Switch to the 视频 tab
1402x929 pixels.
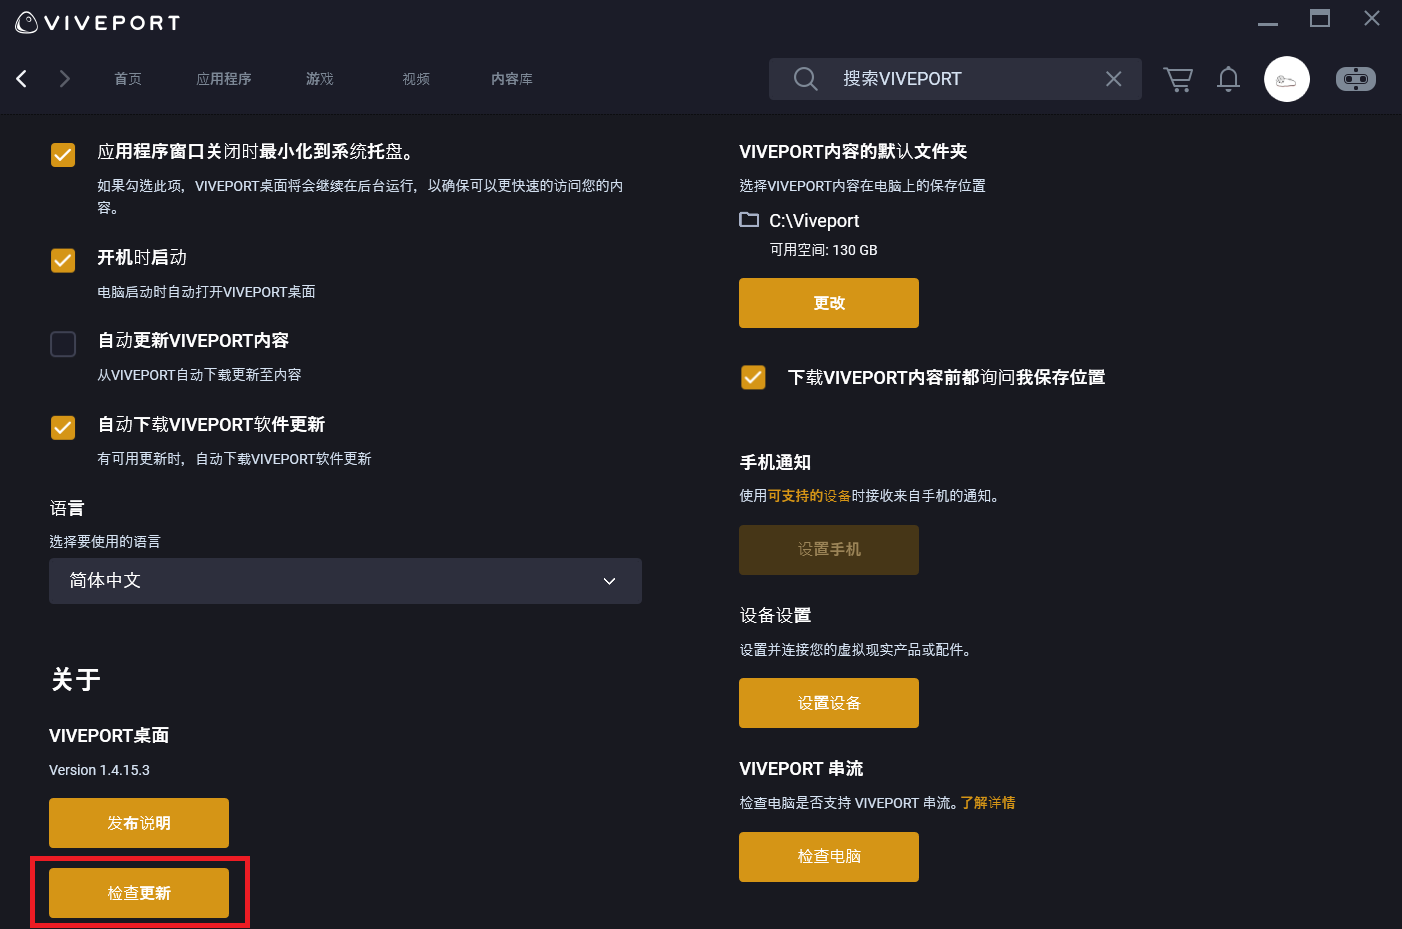pyautogui.click(x=416, y=79)
